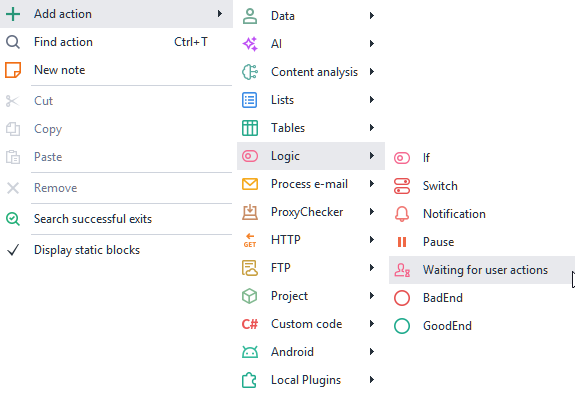Expand the Data submenu arrow
Viewport: 575px width, 394px height.
372,16
